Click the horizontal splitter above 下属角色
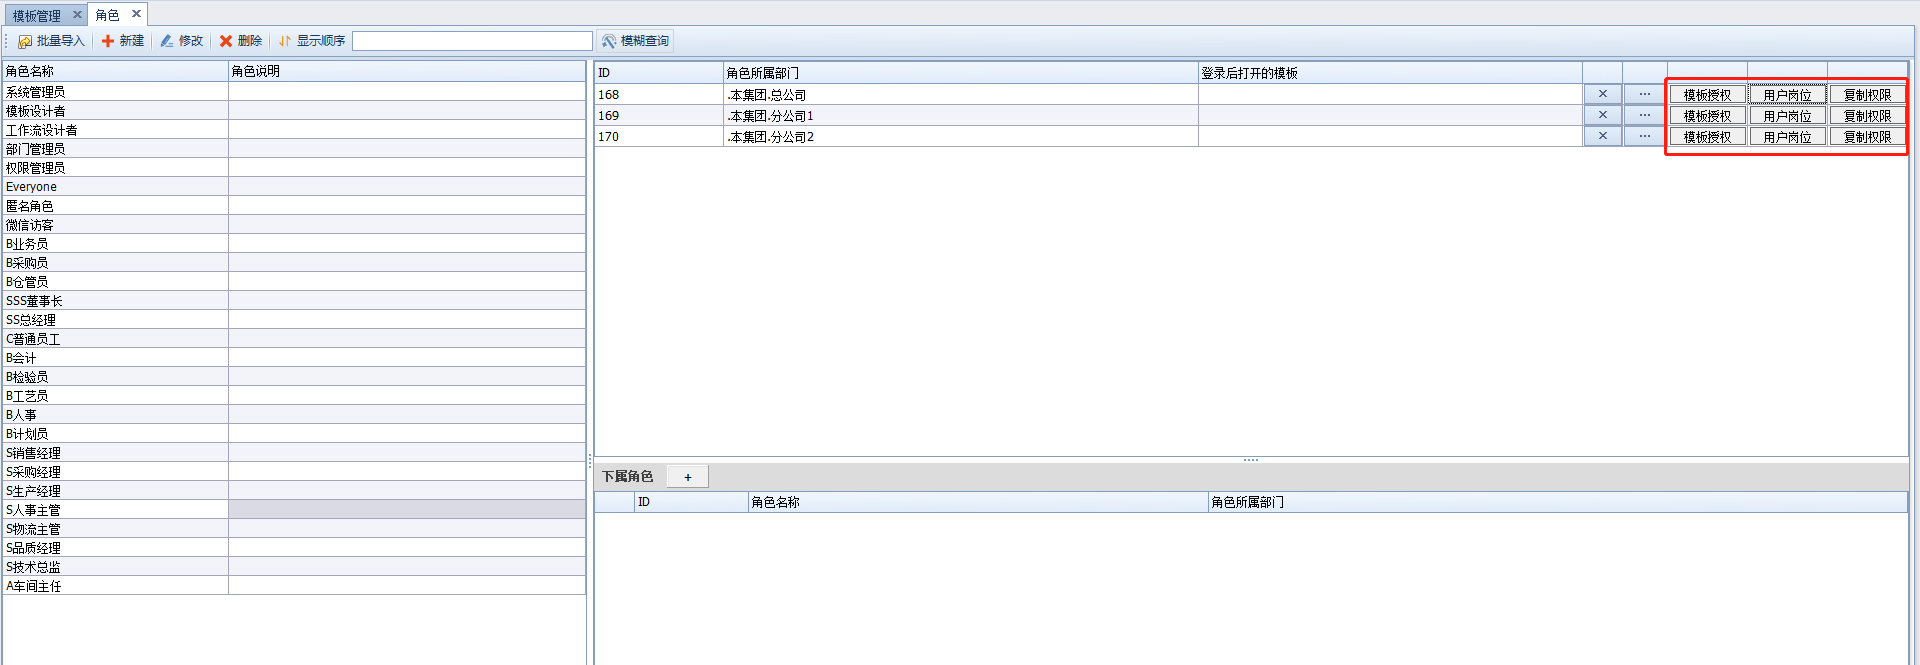1920x665 pixels. (1250, 460)
